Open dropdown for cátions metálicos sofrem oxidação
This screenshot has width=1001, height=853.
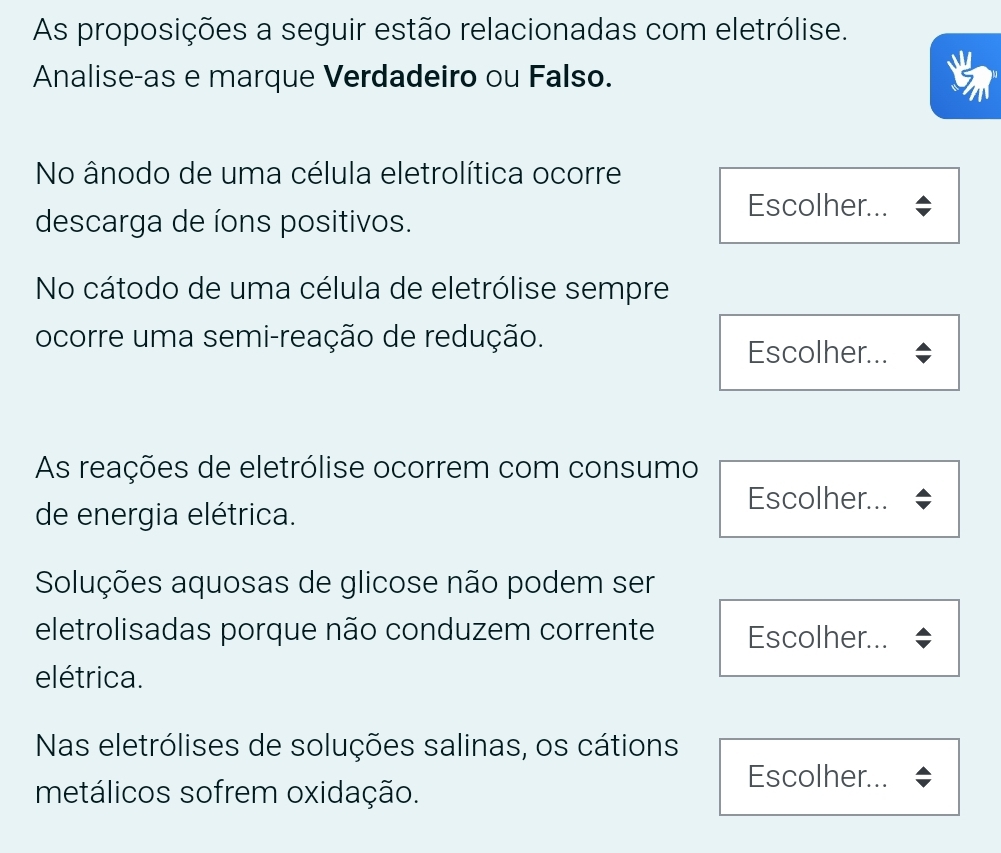[x=838, y=777]
